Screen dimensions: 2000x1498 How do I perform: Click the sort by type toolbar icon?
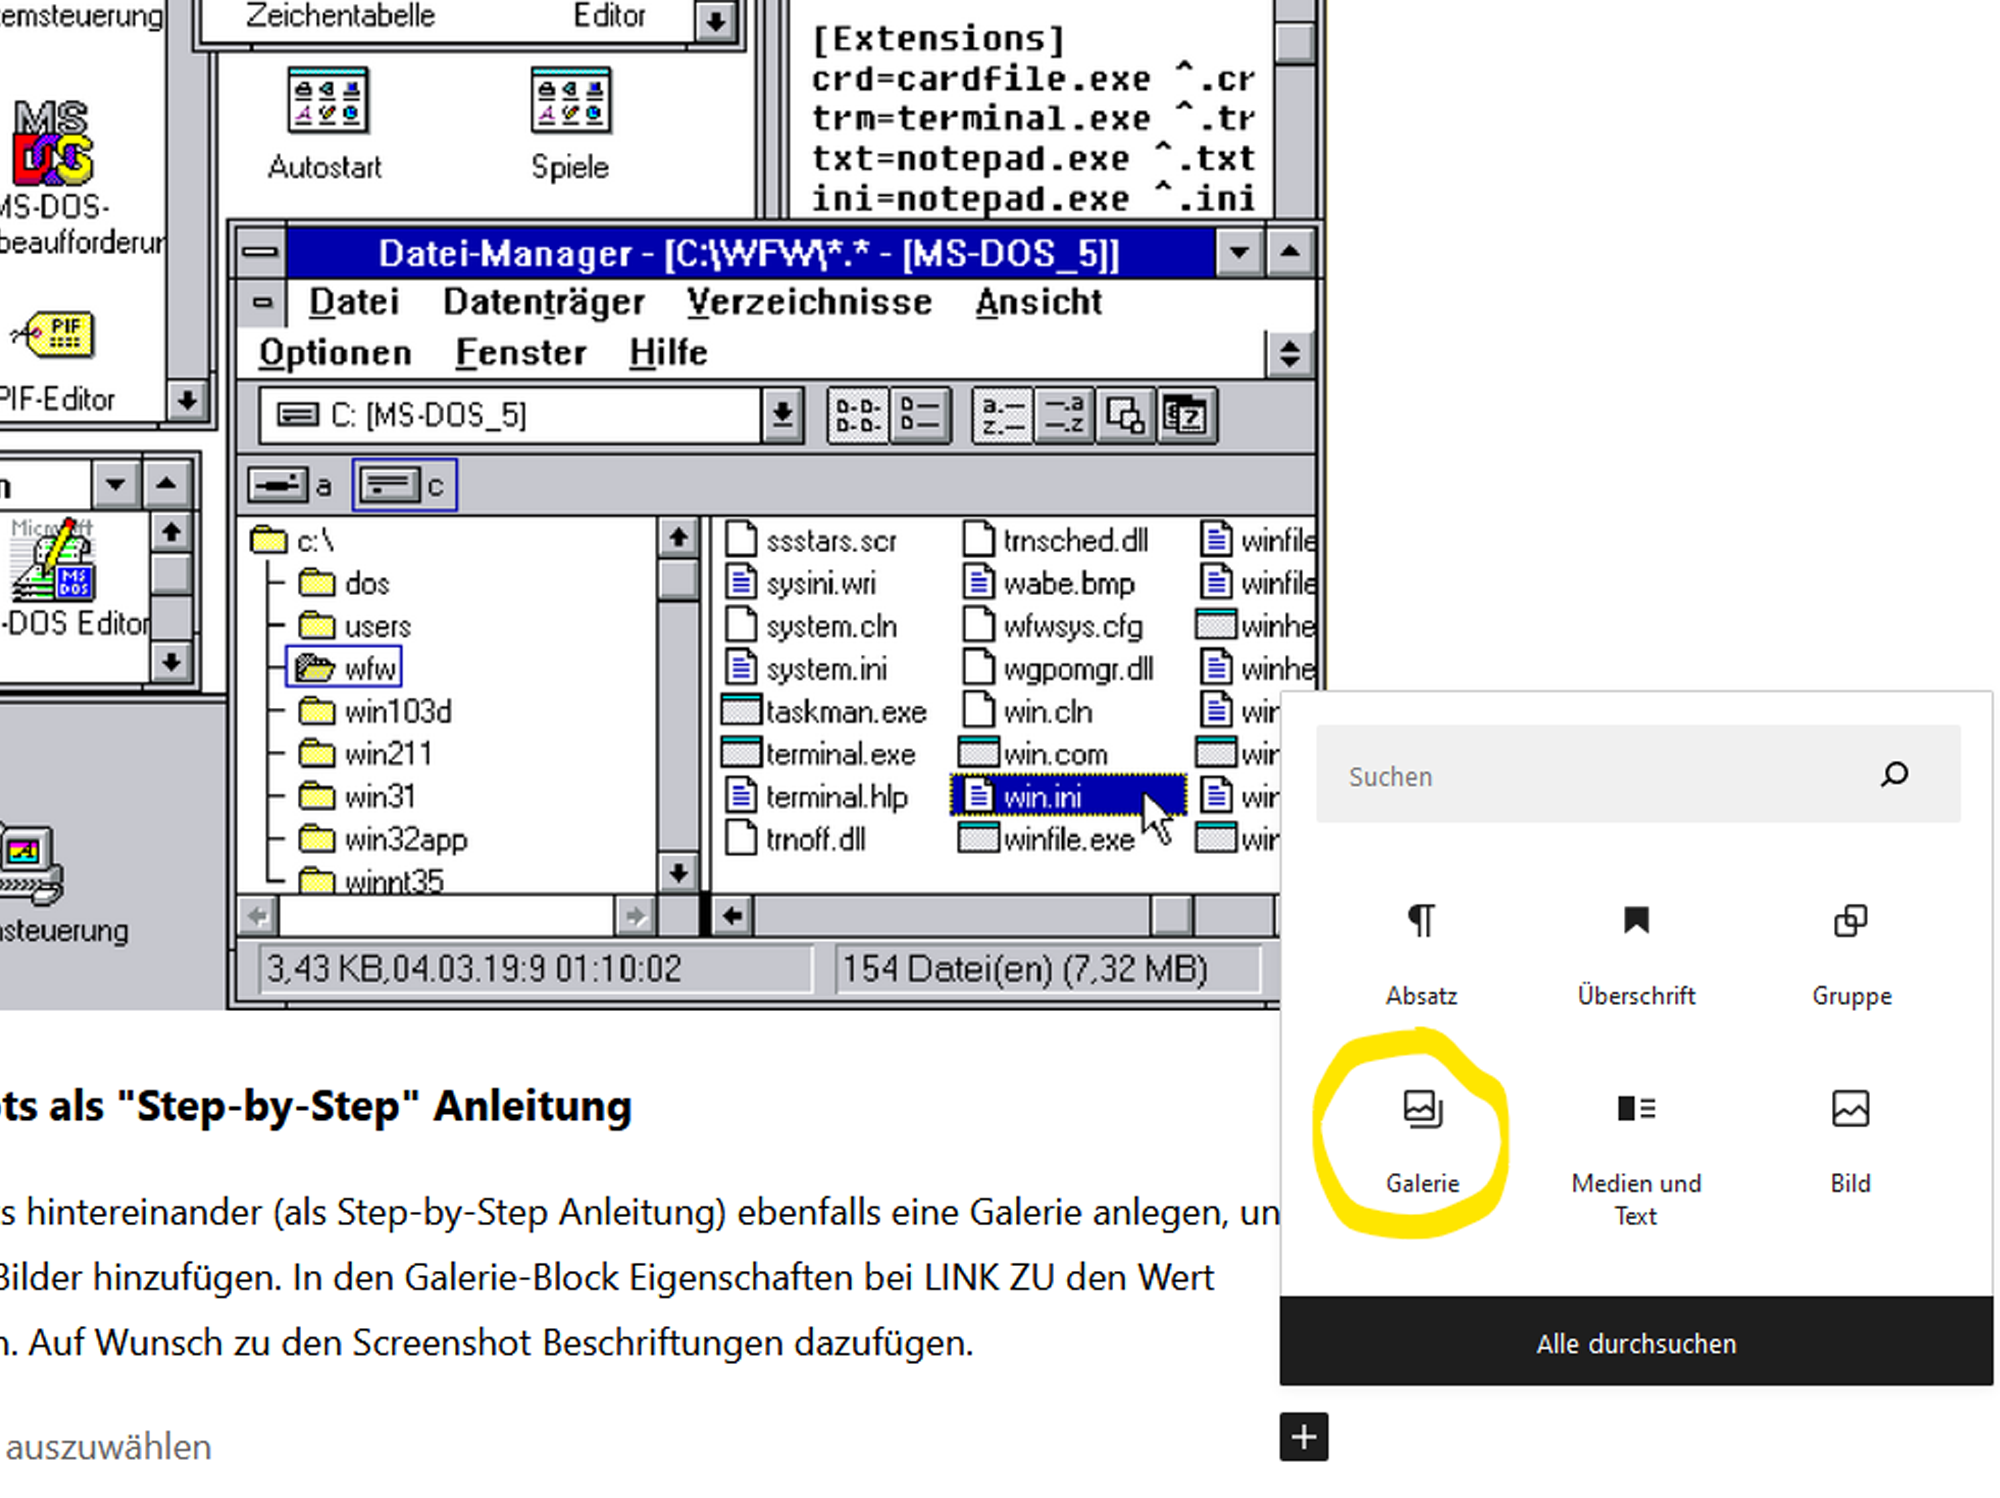(x=1063, y=415)
